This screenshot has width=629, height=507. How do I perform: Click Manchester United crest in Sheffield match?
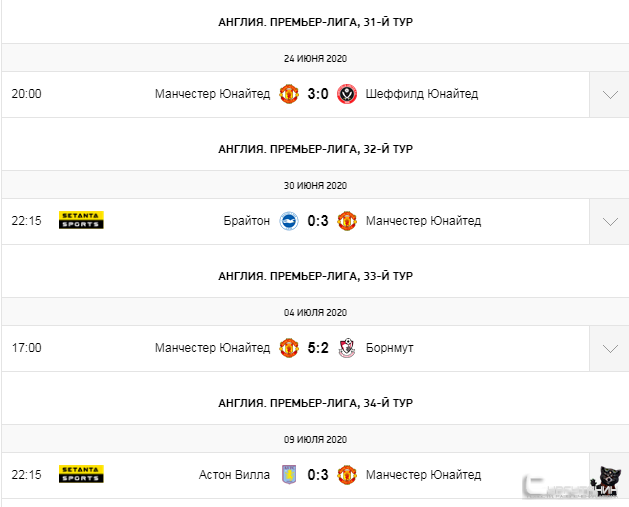click(x=289, y=94)
